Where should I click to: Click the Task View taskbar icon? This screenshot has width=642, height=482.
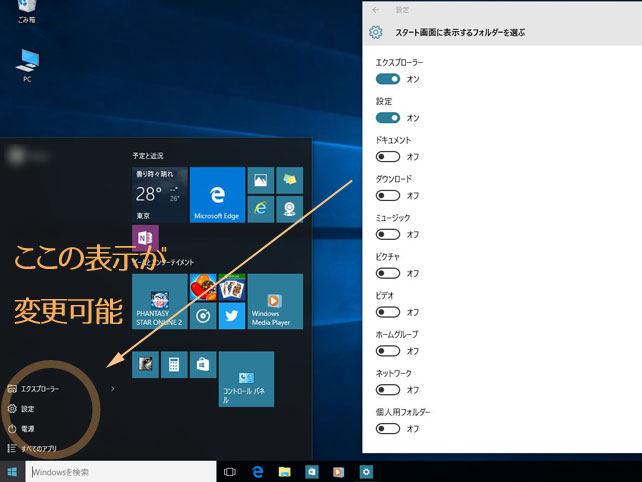(230, 471)
